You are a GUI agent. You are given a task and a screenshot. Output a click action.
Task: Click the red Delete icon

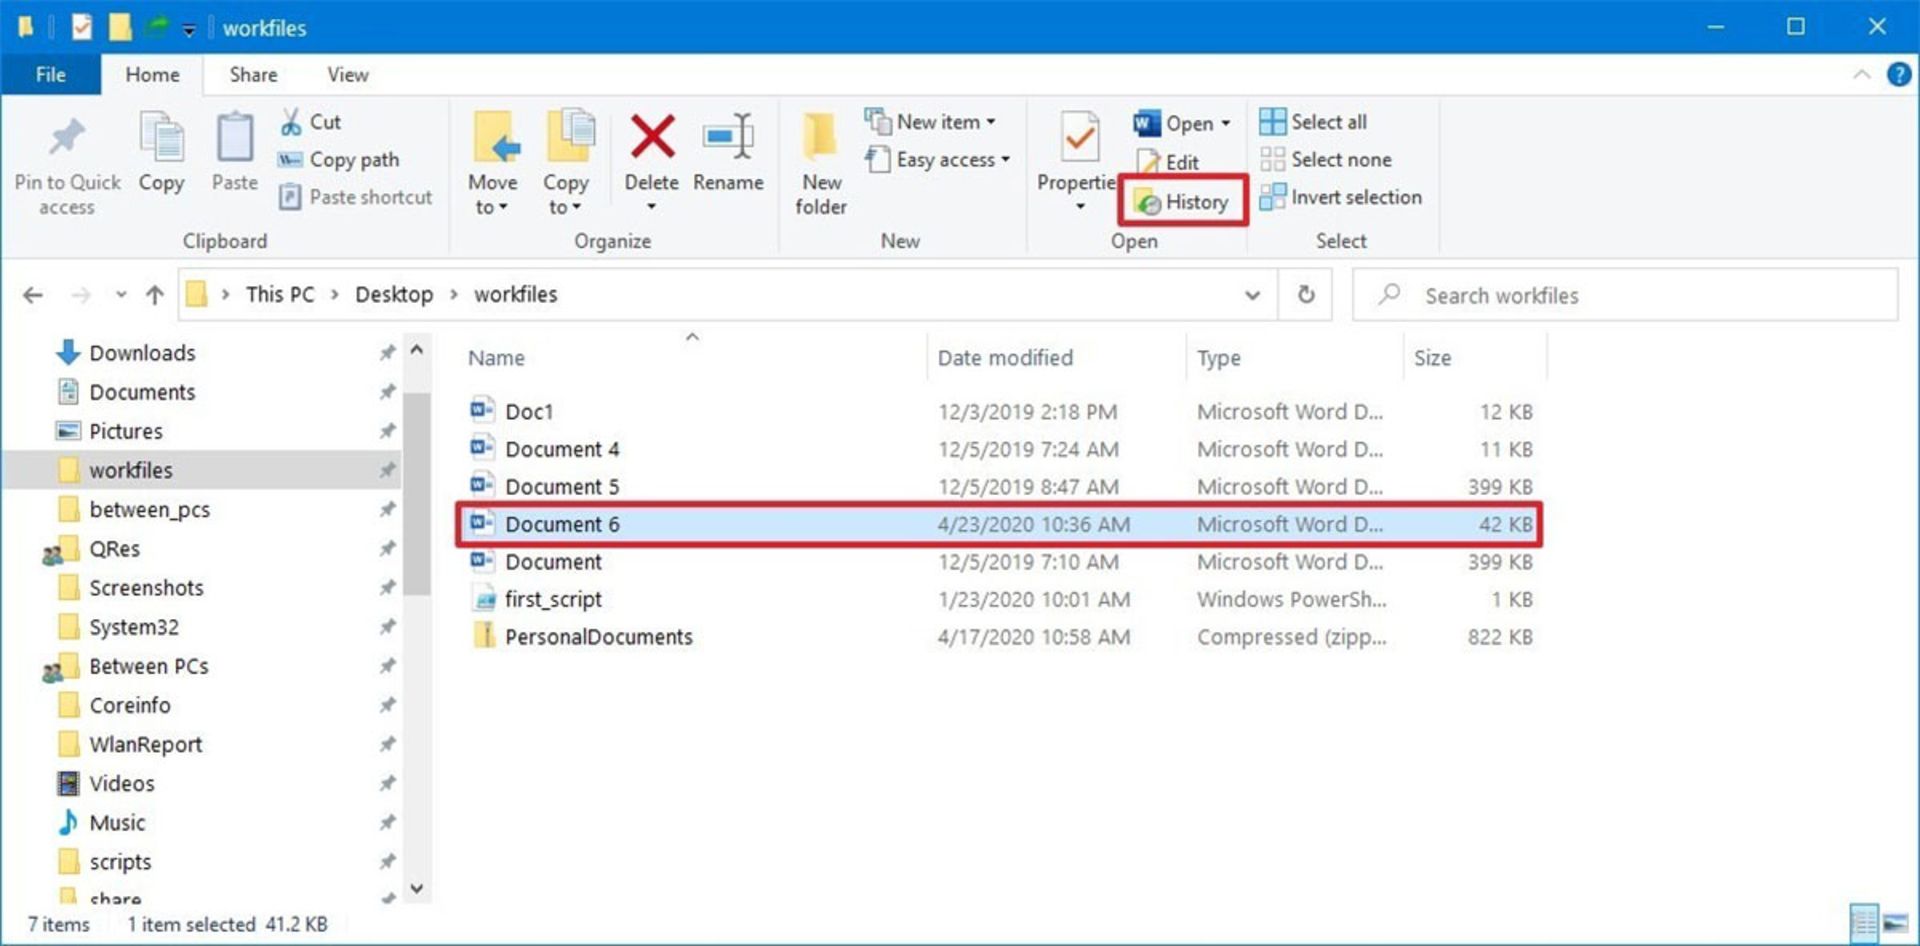pos(651,137)
